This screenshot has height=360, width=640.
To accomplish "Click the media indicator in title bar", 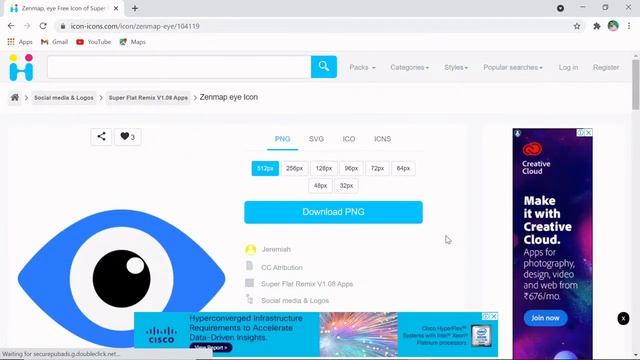I will click(x=560, y=8).
